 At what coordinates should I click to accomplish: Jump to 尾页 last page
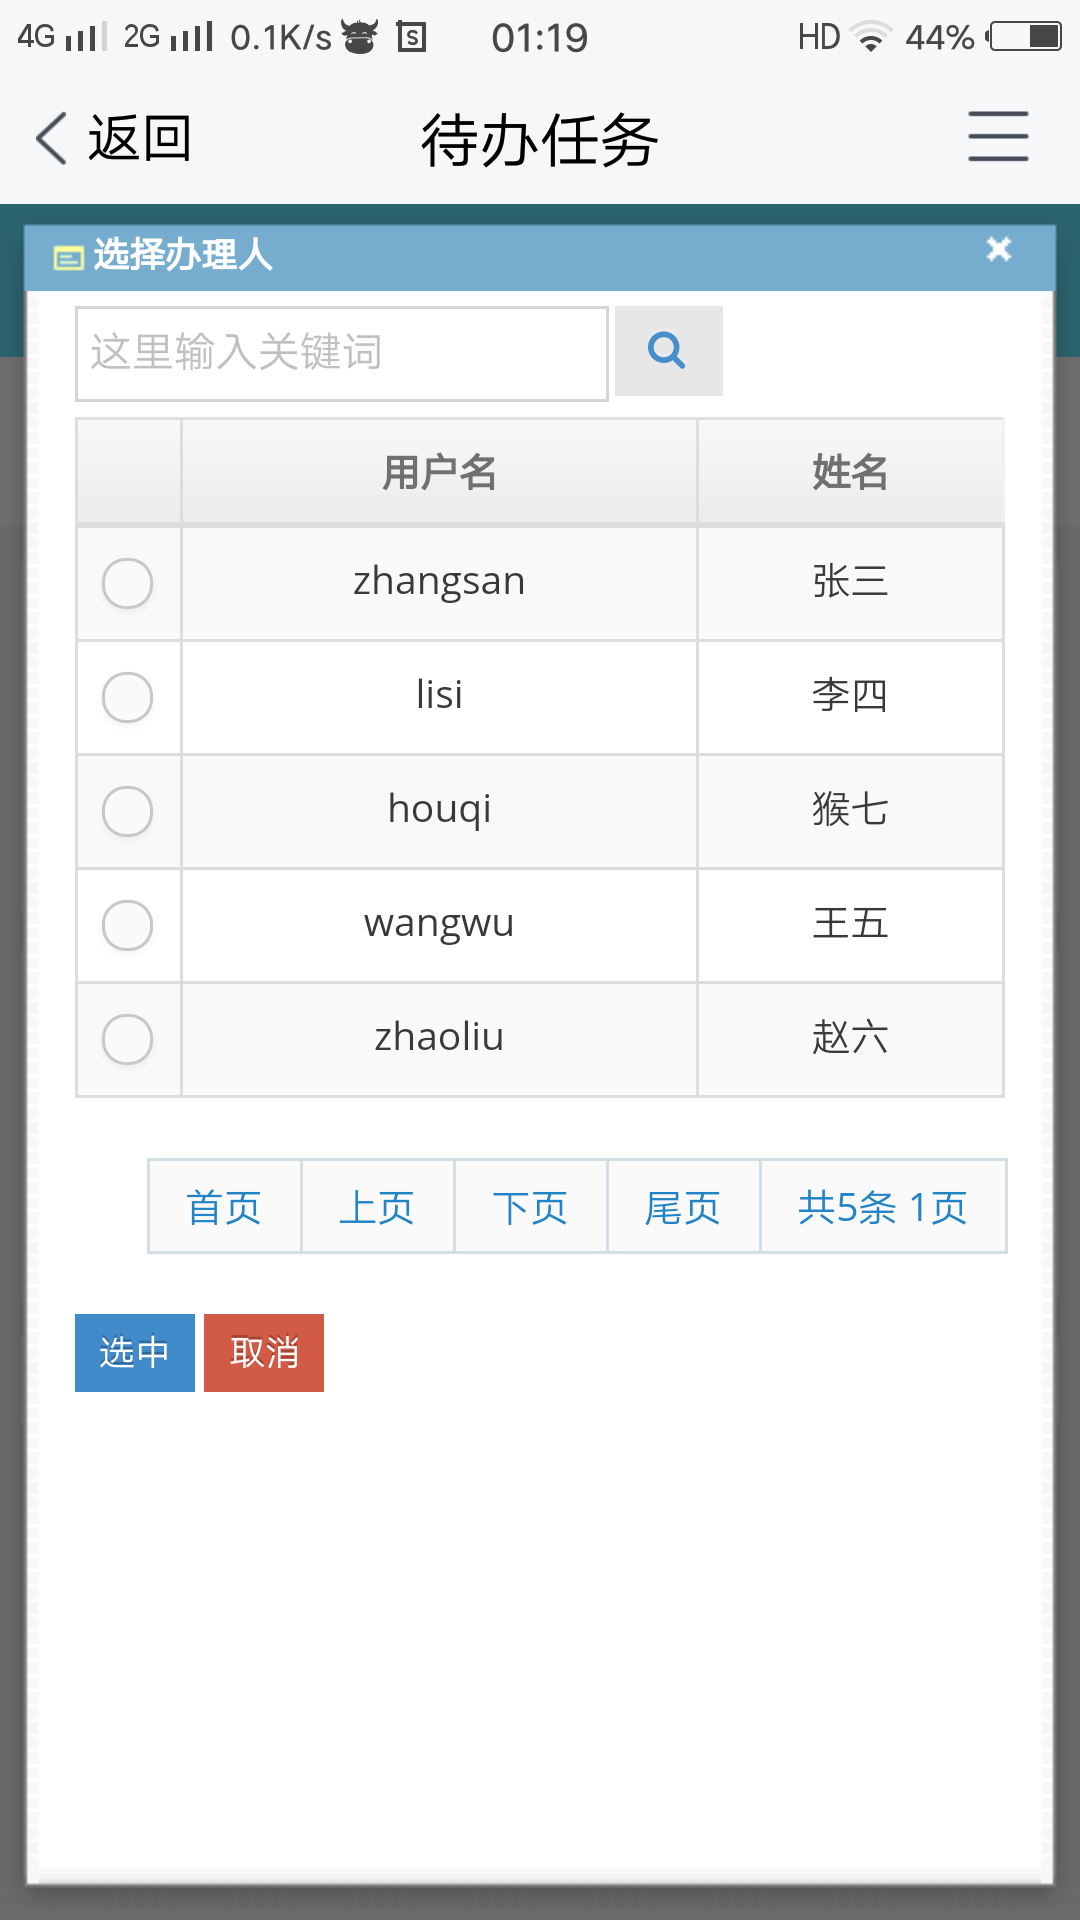click(684, 1207)
